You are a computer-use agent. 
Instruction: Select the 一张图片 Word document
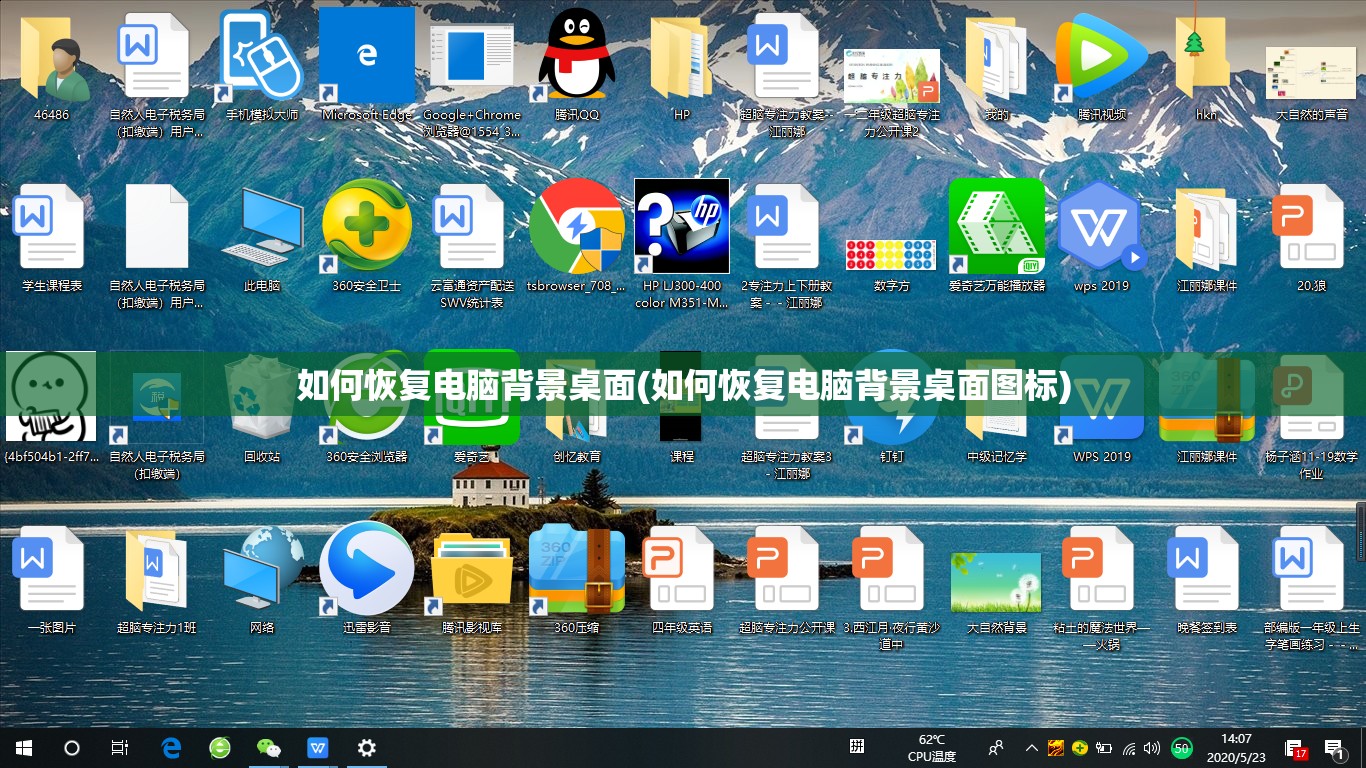(51, 570)
